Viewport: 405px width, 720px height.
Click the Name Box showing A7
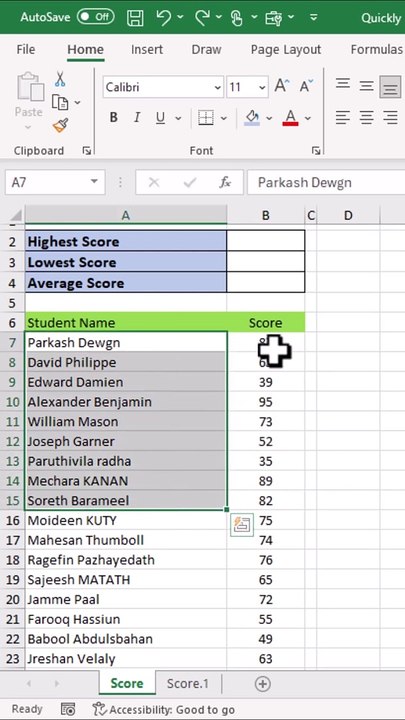(x=55, y=182)
